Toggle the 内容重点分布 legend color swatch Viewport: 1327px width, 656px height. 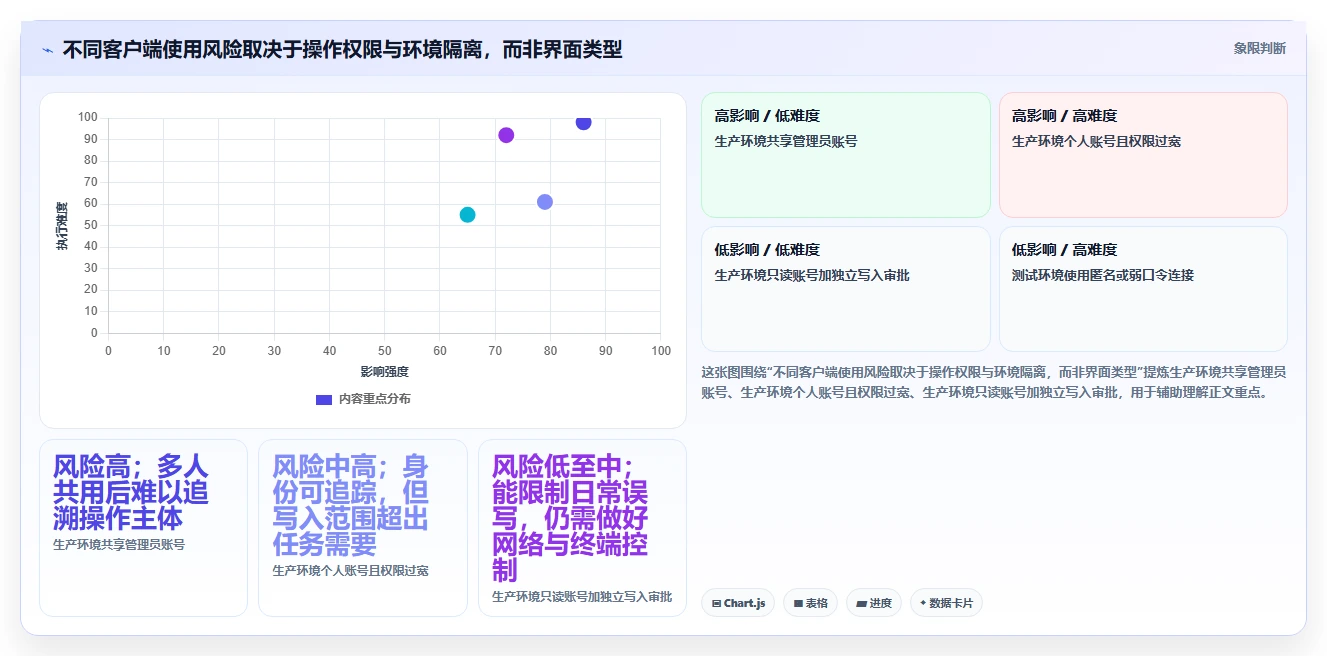(x=324, y=399)
